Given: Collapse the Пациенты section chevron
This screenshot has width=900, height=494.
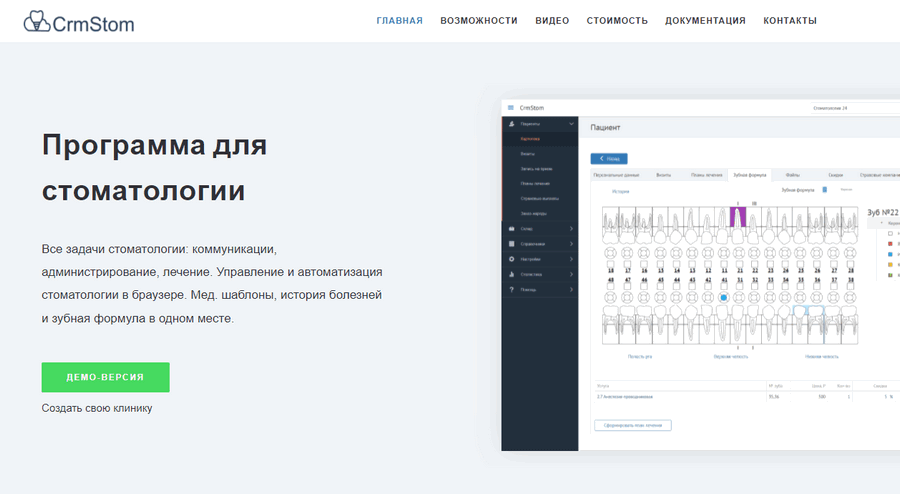Looking at the screenshot, I should [x=571, y=123].
